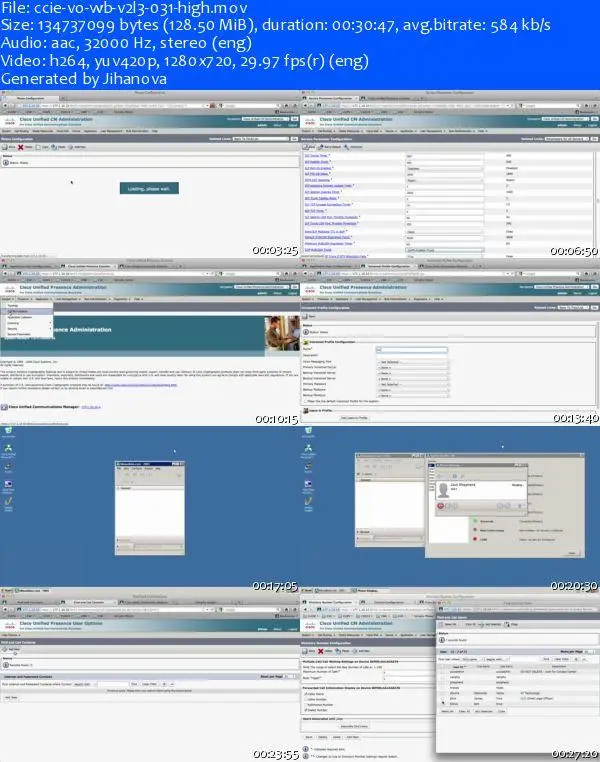
Task: Click status info icon in 00:13:40 frame
Action: [306, 332]
